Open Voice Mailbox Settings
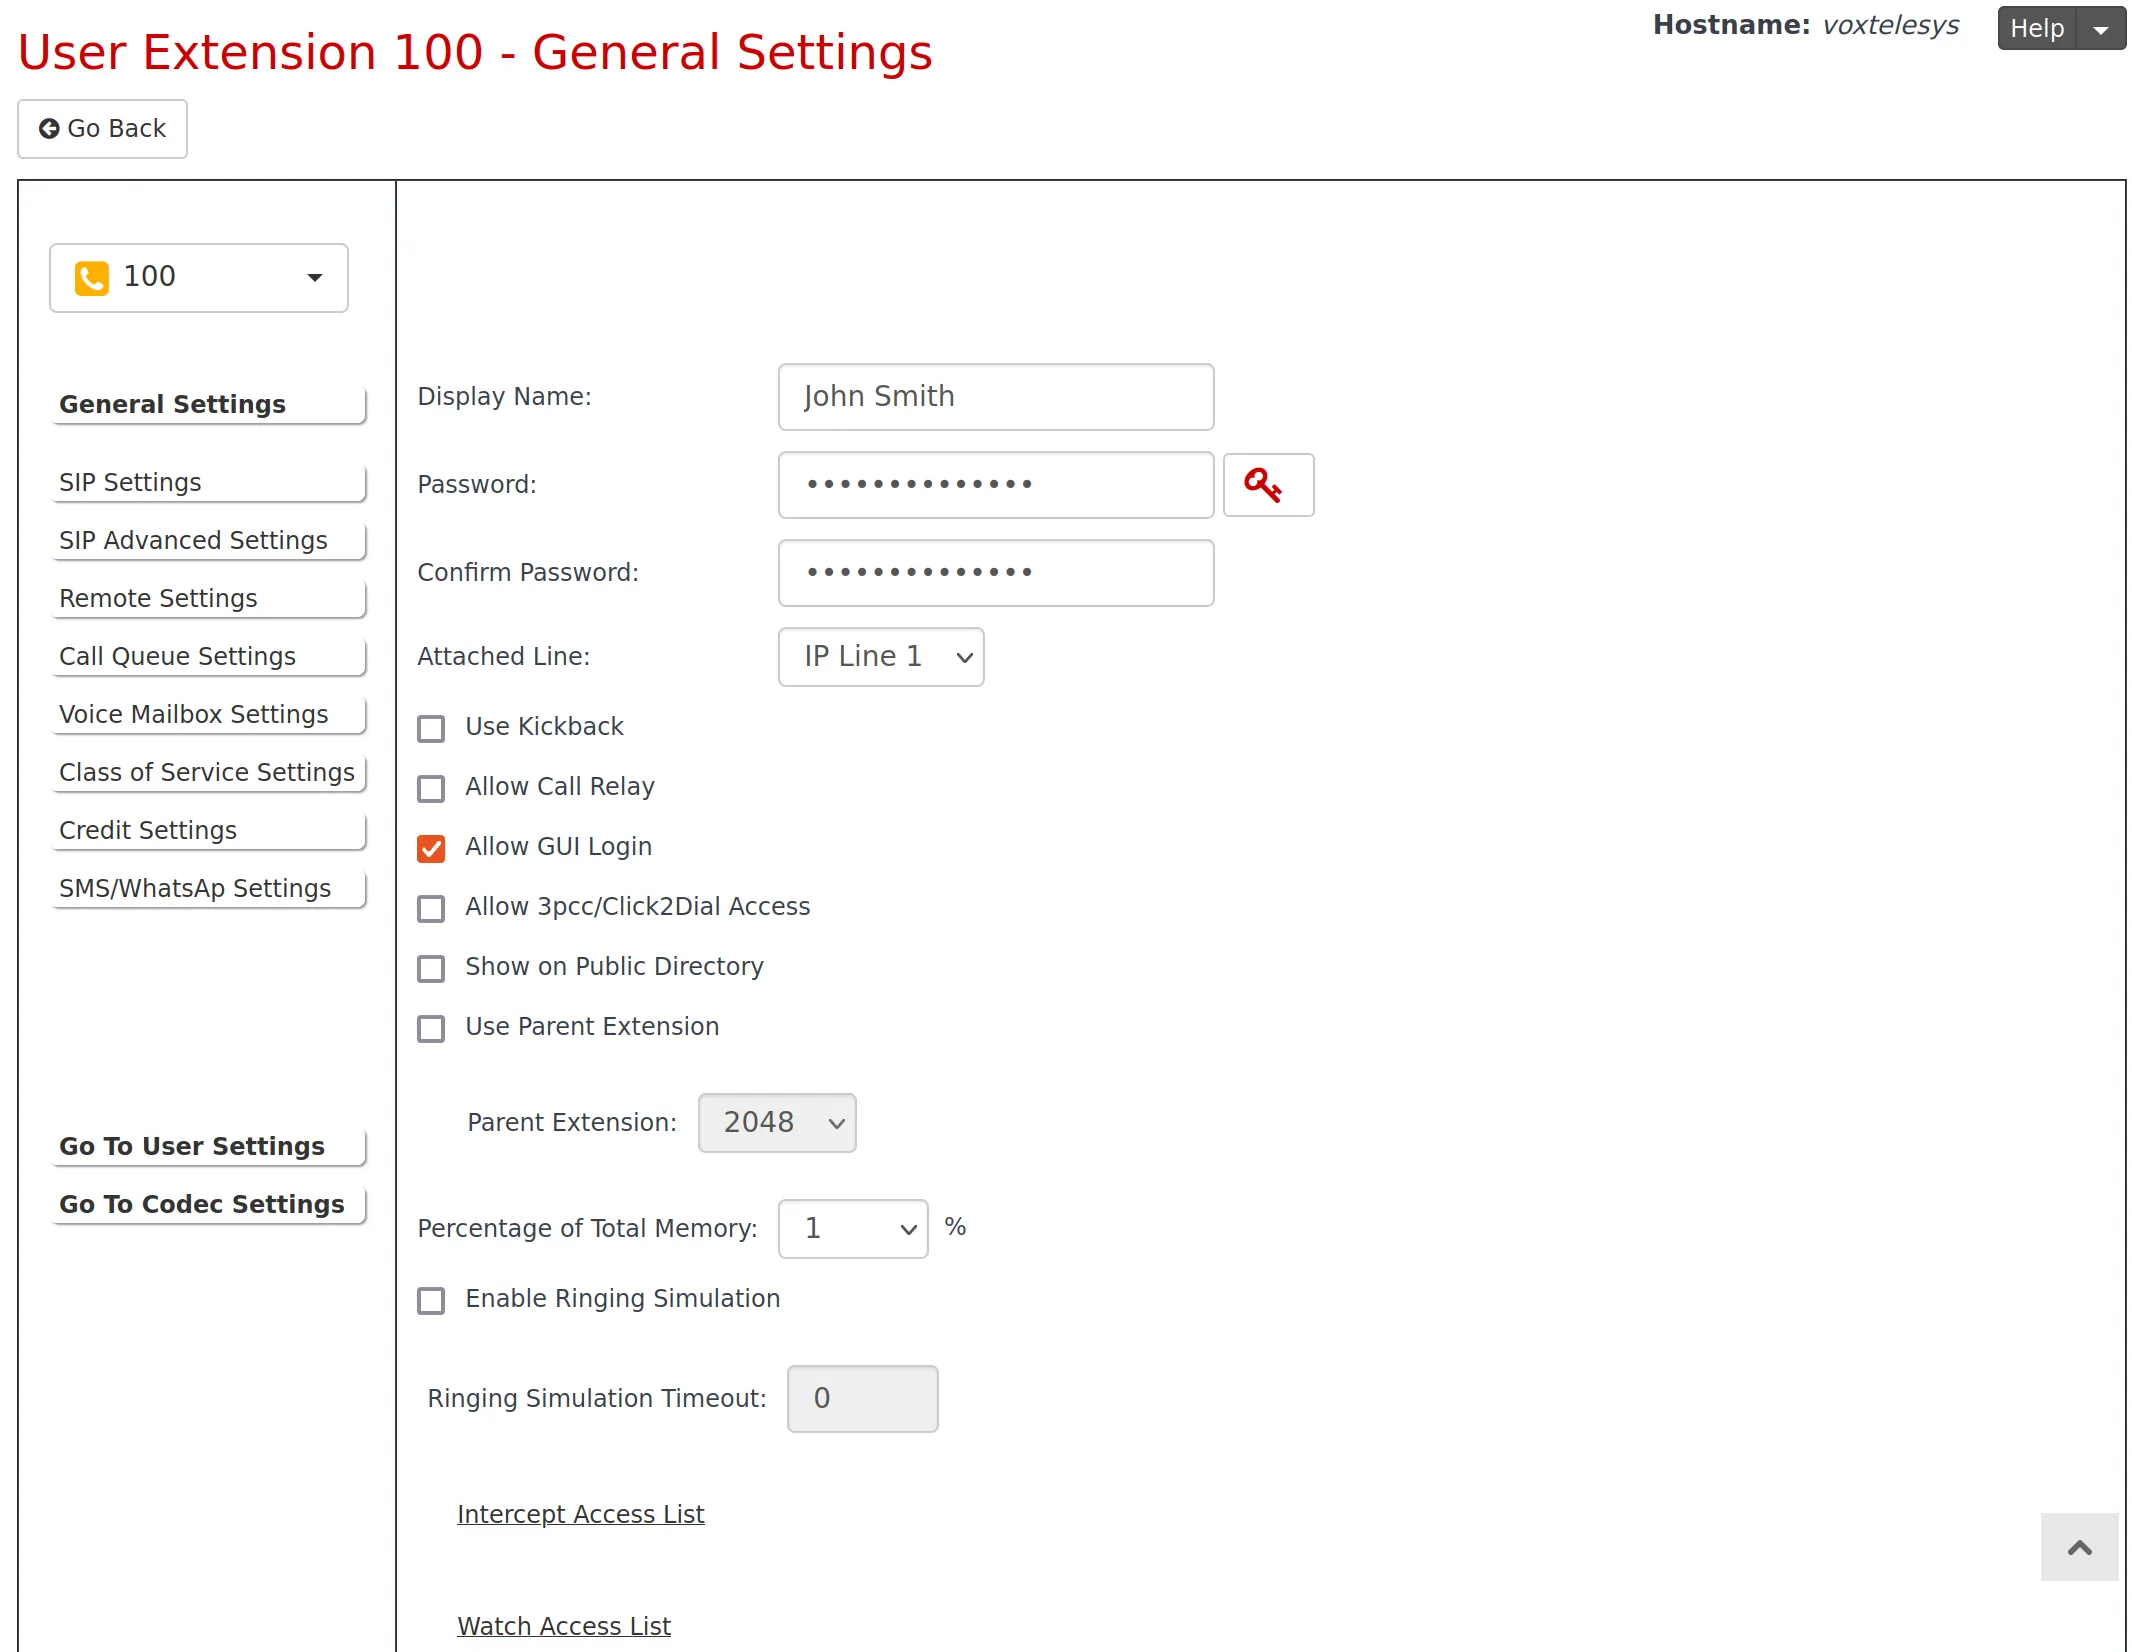Viewport: 2132px width, 1652px height. [193, 714]
